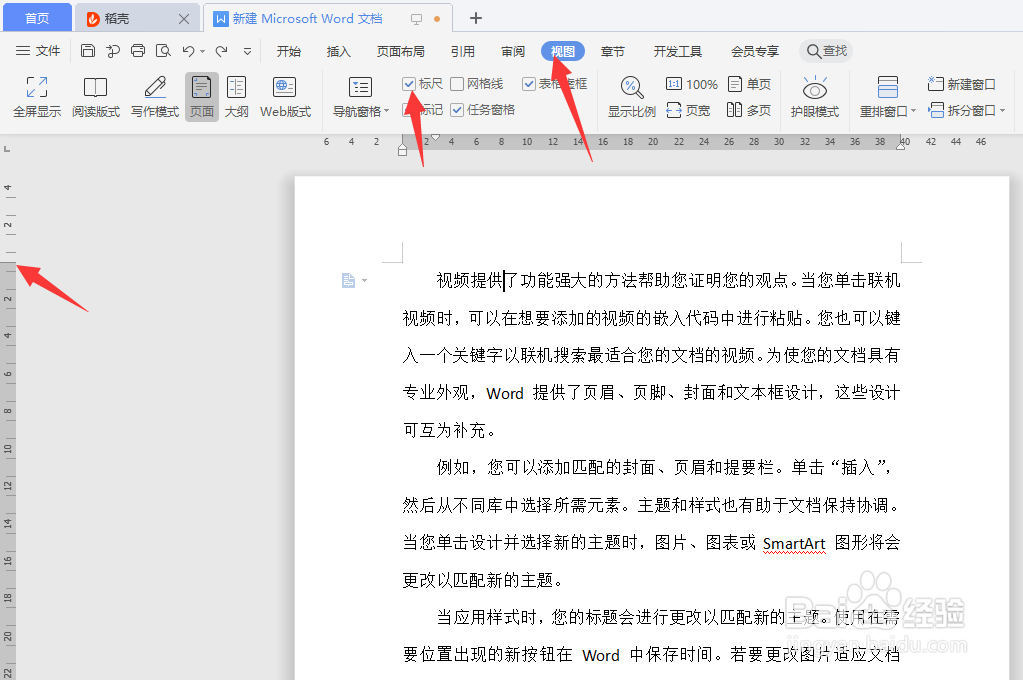This screenshot has width=1023, height=680.
Task: Switch to 全屏显示 full screen view
Action: click(36, 96)
